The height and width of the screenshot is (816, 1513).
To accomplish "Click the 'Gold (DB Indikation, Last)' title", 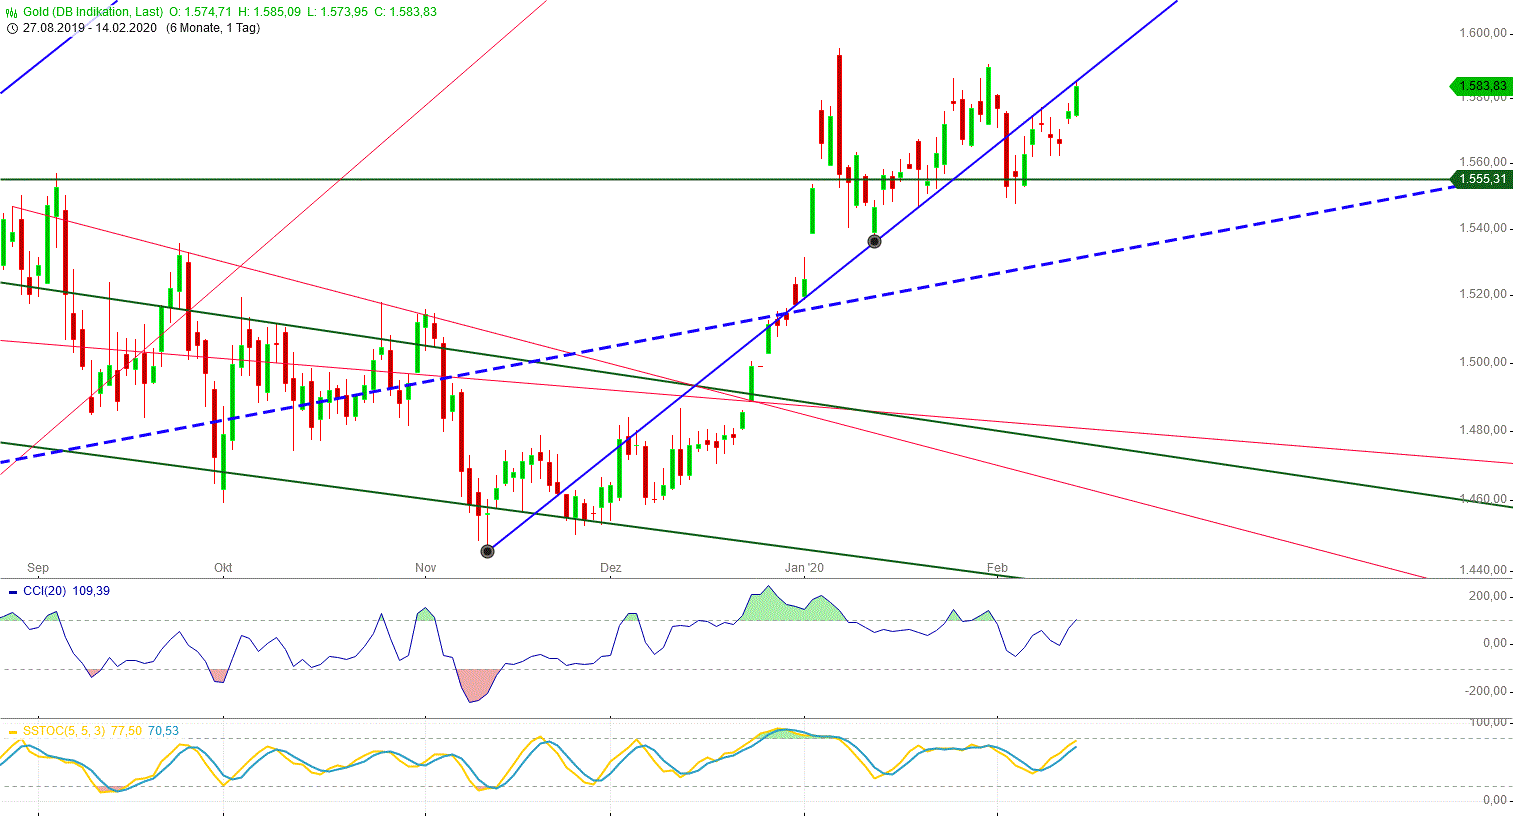I will [92, 12].
